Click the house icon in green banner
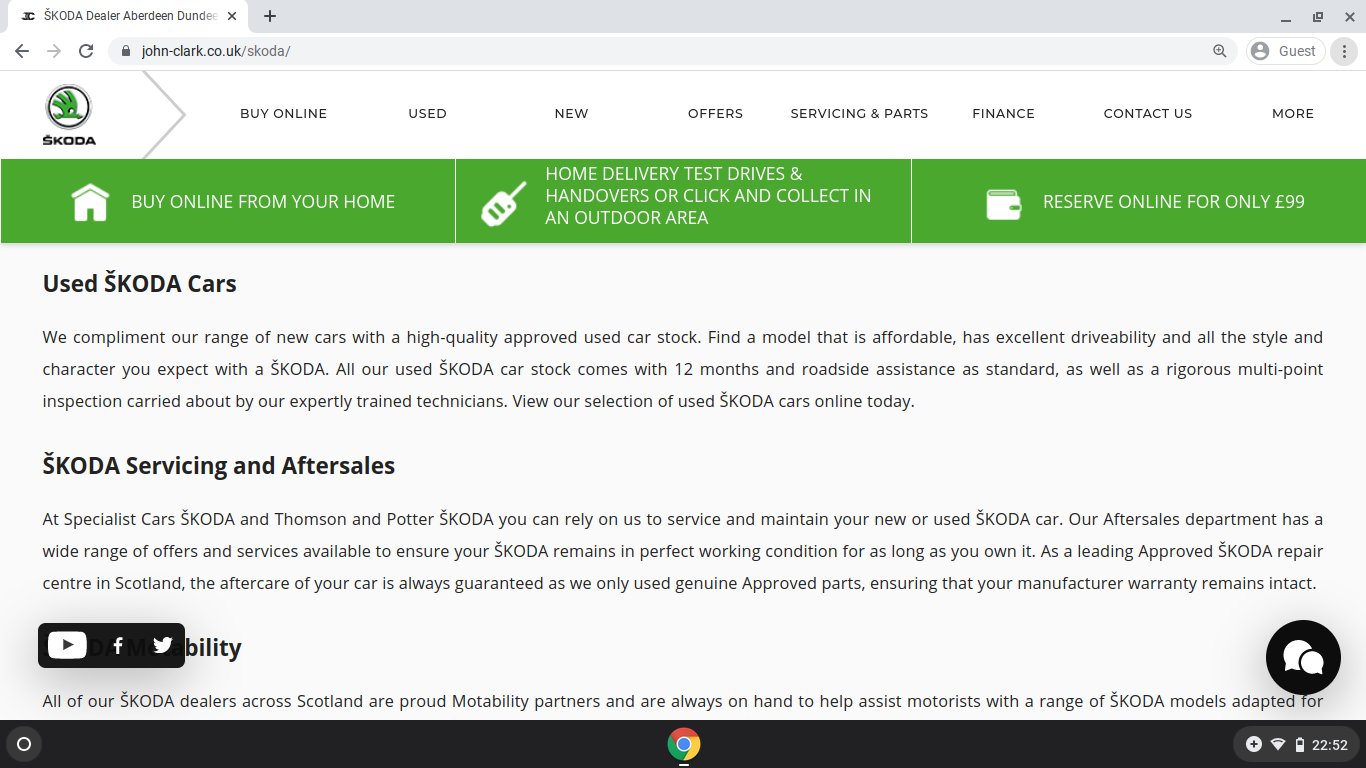 [x=90, y=202]
